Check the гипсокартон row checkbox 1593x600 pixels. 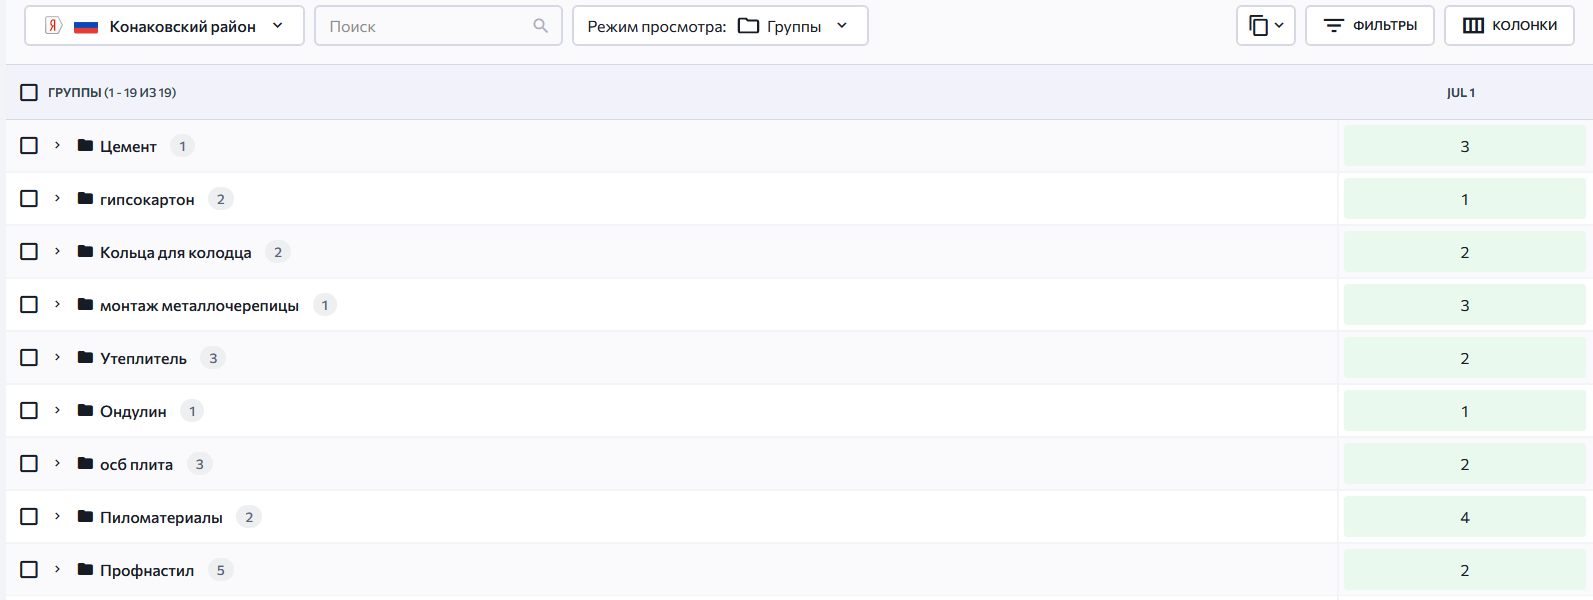pyautogui.click(x=29, y=199)
